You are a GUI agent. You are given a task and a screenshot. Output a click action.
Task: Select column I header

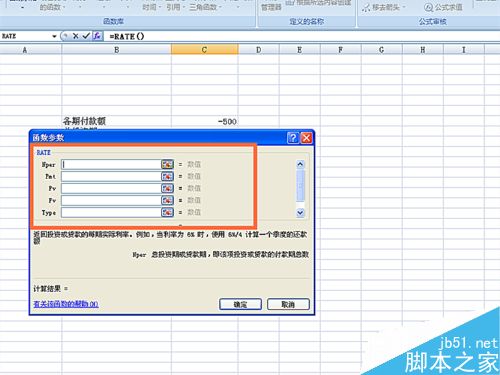pos(464,50)
